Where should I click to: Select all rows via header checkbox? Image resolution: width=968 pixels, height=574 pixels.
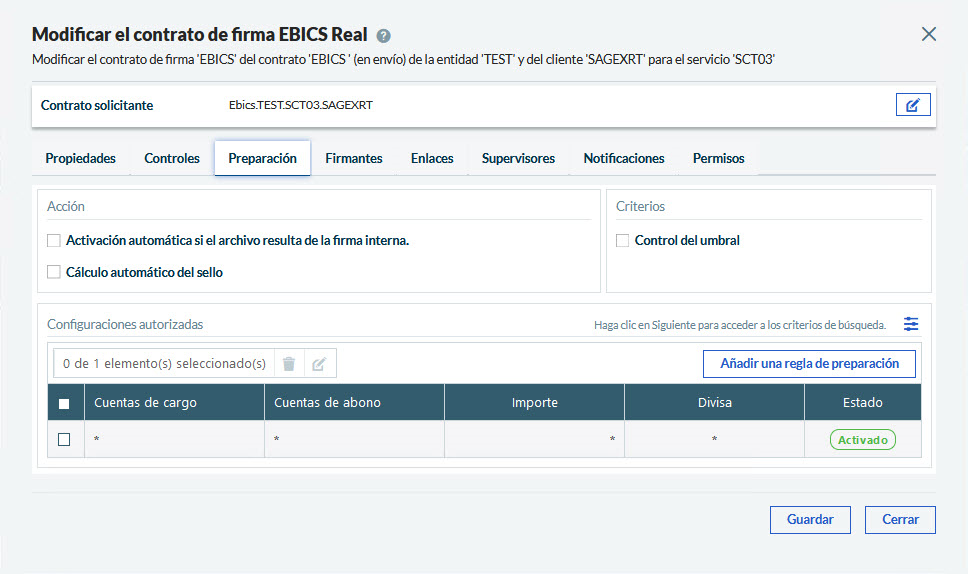click(x=64, y=403)
